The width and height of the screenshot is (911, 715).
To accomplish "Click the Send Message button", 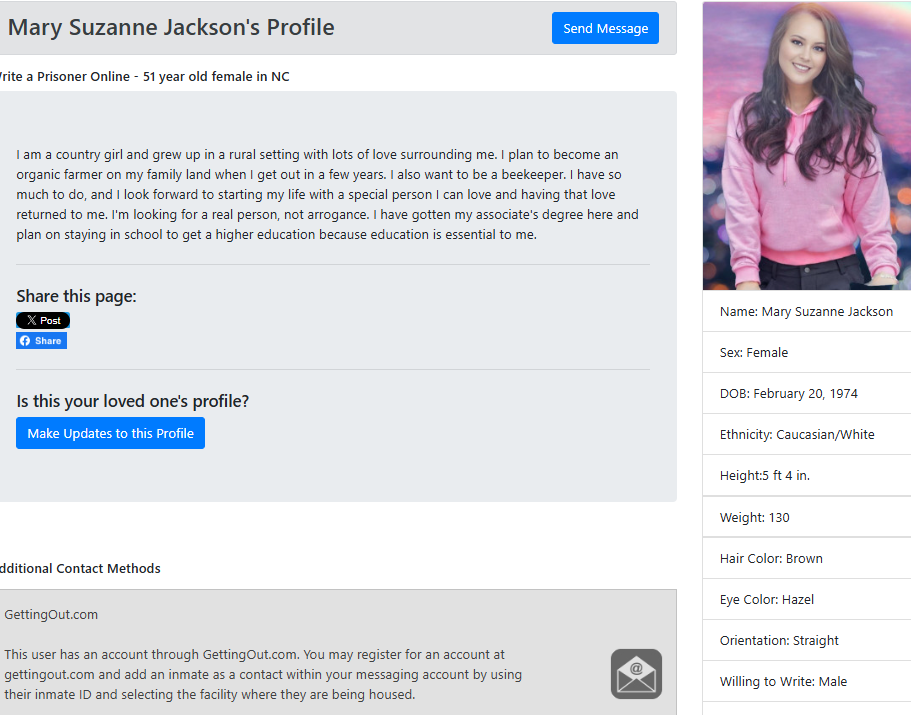I will (605, 28).
